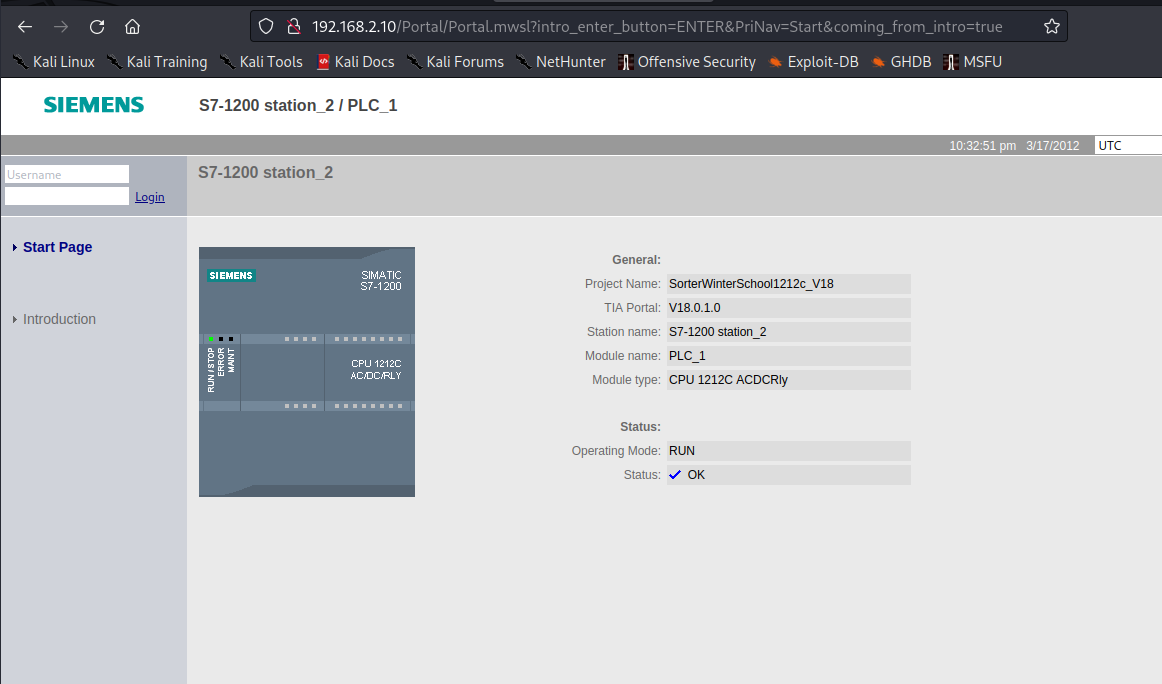This screenshot has width=1162, height=684.
Task: Open the Offensive Security bookmark
Action: [x=687, y=62]
